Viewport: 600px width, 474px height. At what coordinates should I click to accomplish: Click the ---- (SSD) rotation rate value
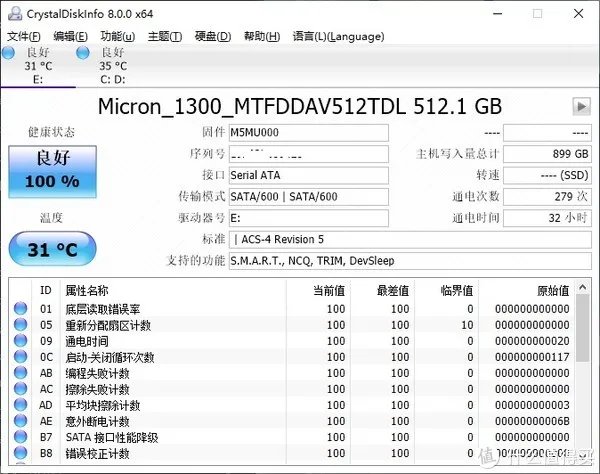tap(547, 176)
